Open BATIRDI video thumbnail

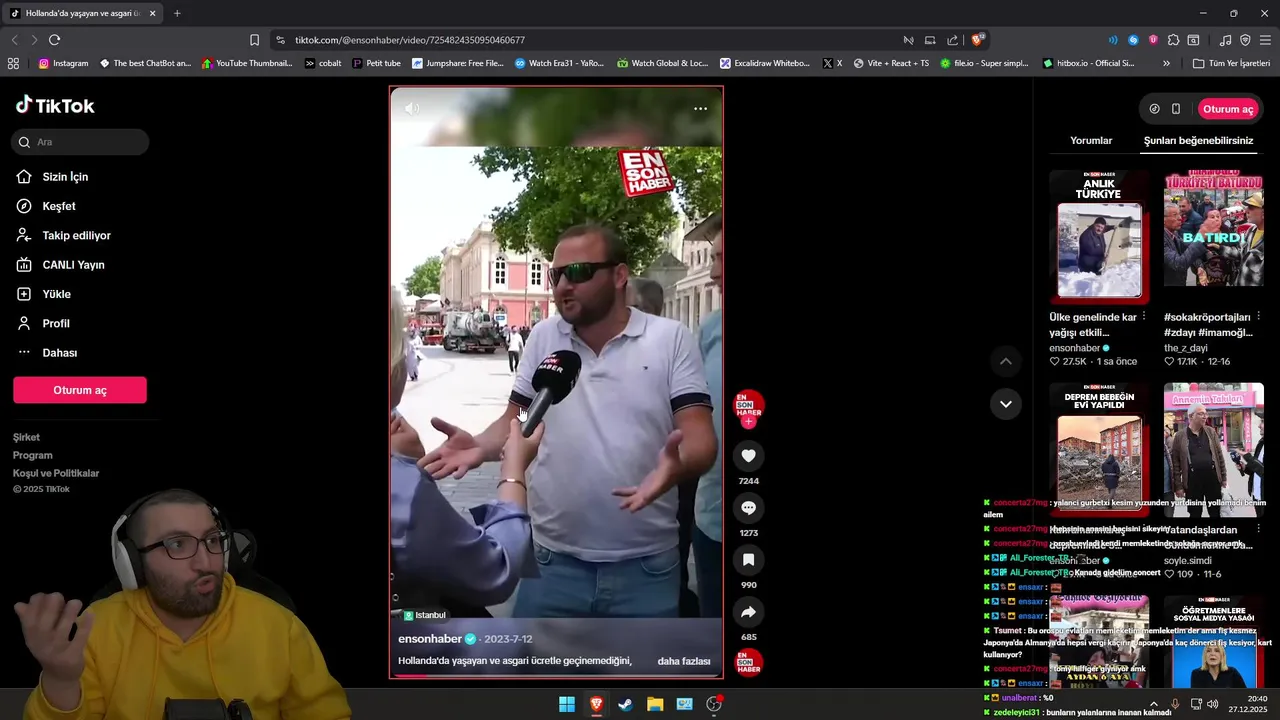tap(1214, 237)
